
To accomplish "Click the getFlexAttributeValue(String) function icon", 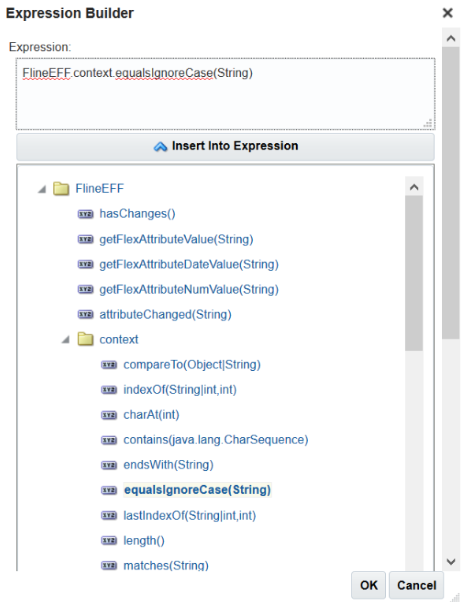I will pos(85,239).
